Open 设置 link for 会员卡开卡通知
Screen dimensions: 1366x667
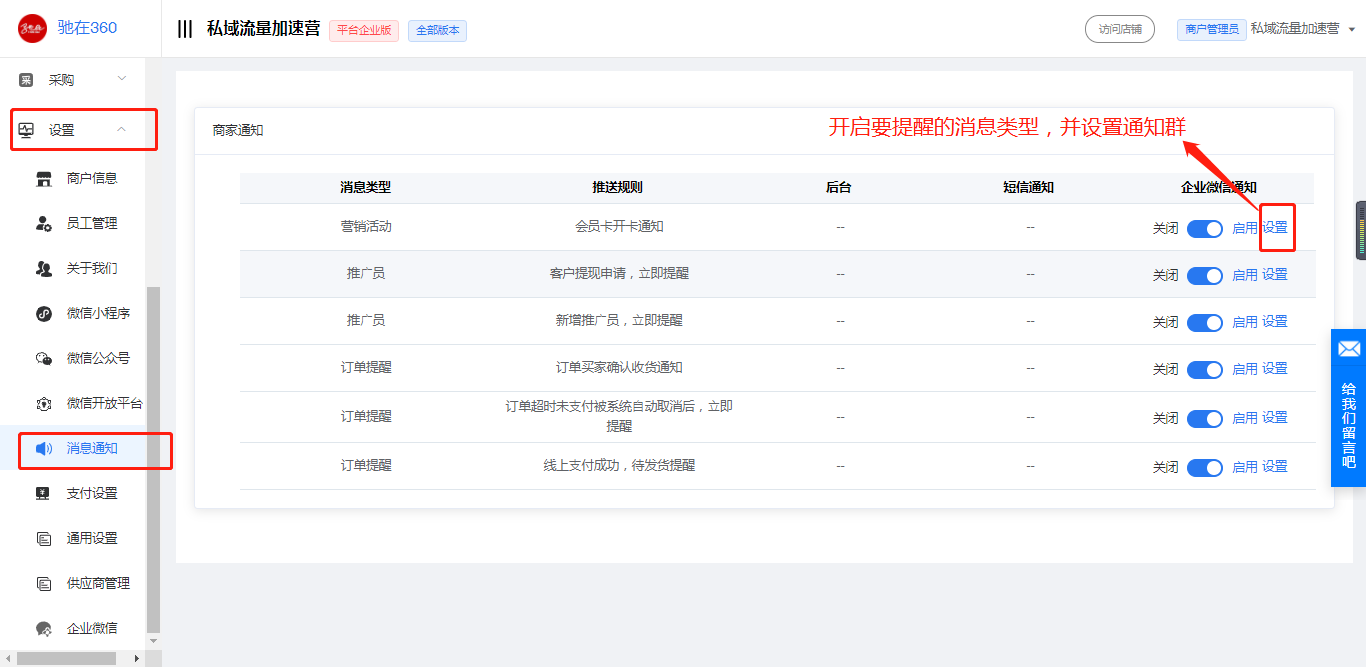coord(1275,228)
